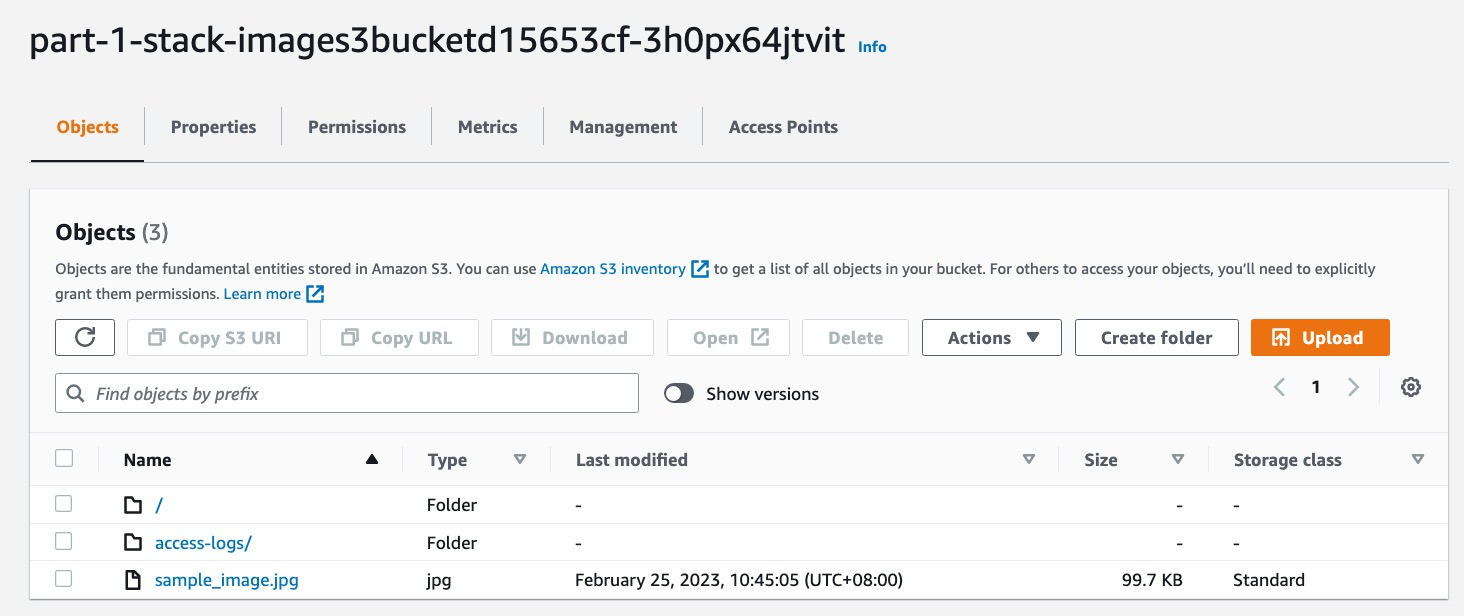Click the Open button
1464x616 pixels.
tap(728, 338)
